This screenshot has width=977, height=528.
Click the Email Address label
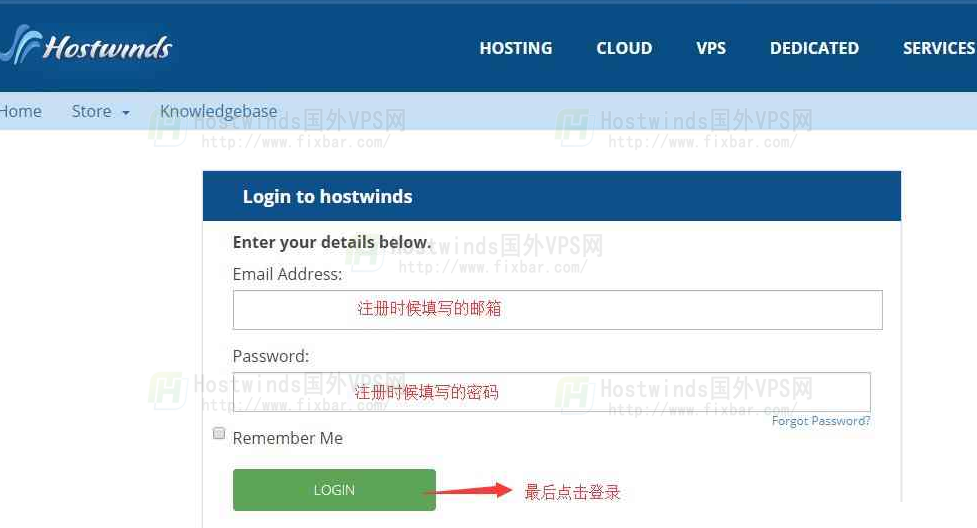pyautogui.click(x=287, y=274)
